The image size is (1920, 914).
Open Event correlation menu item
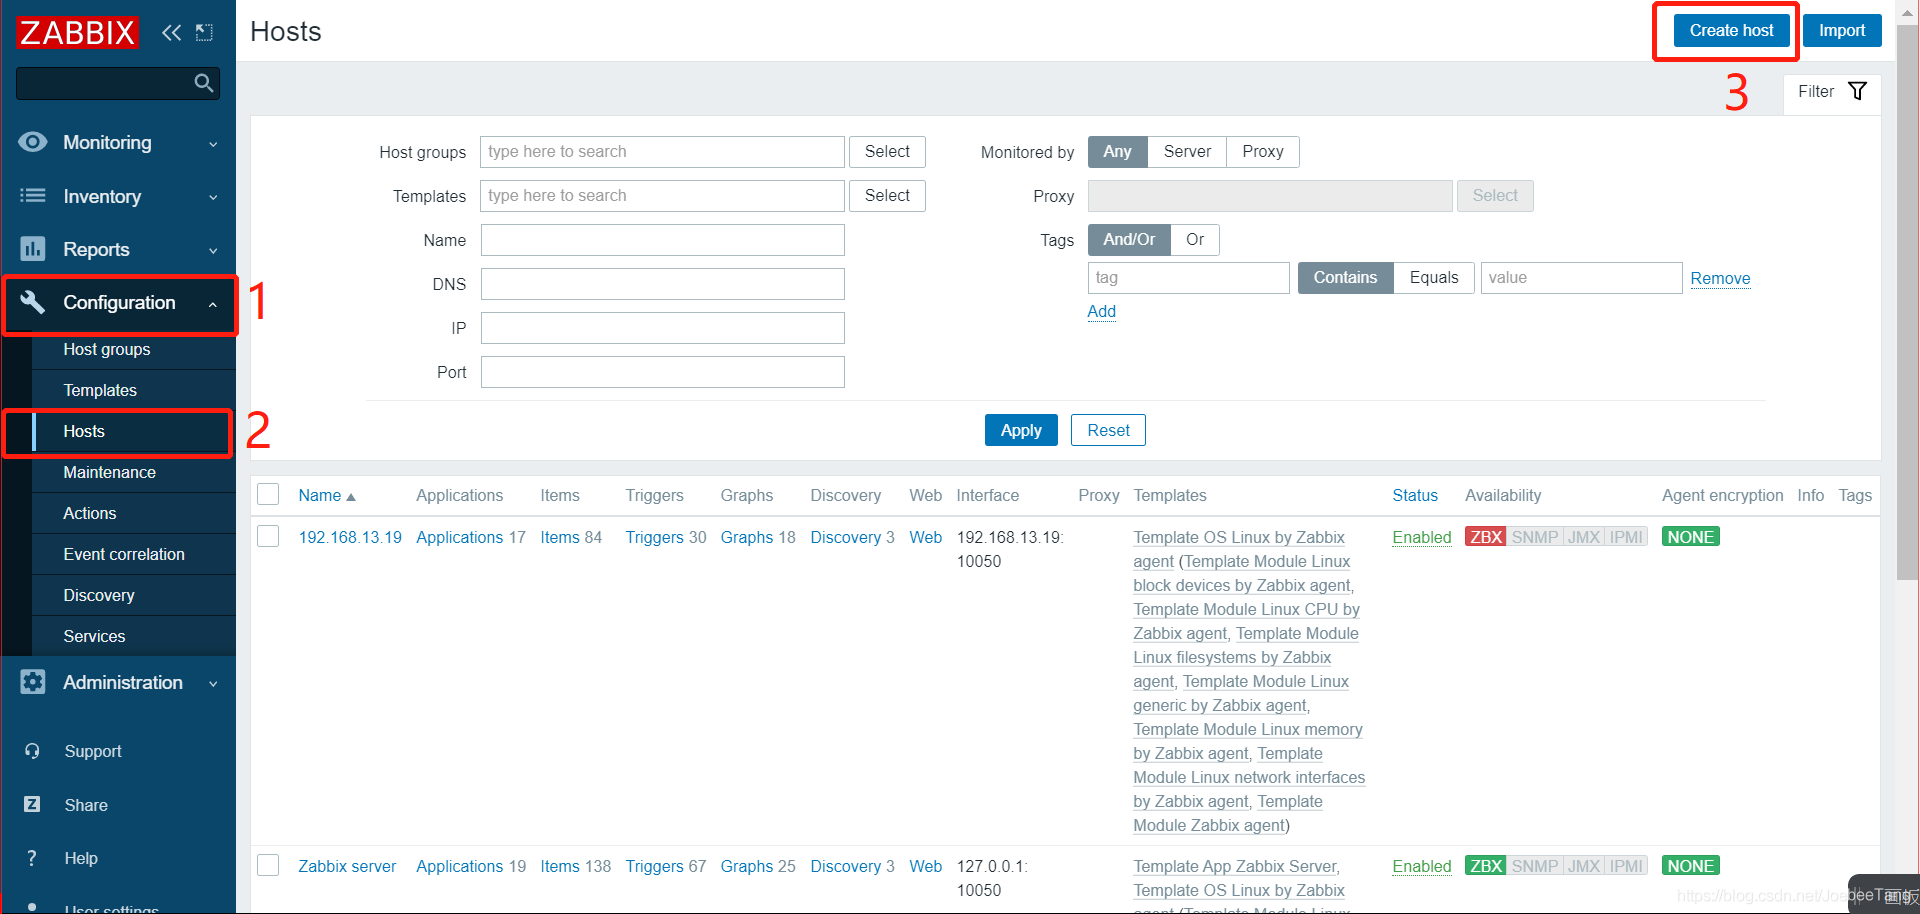click(x=124, y=554)
